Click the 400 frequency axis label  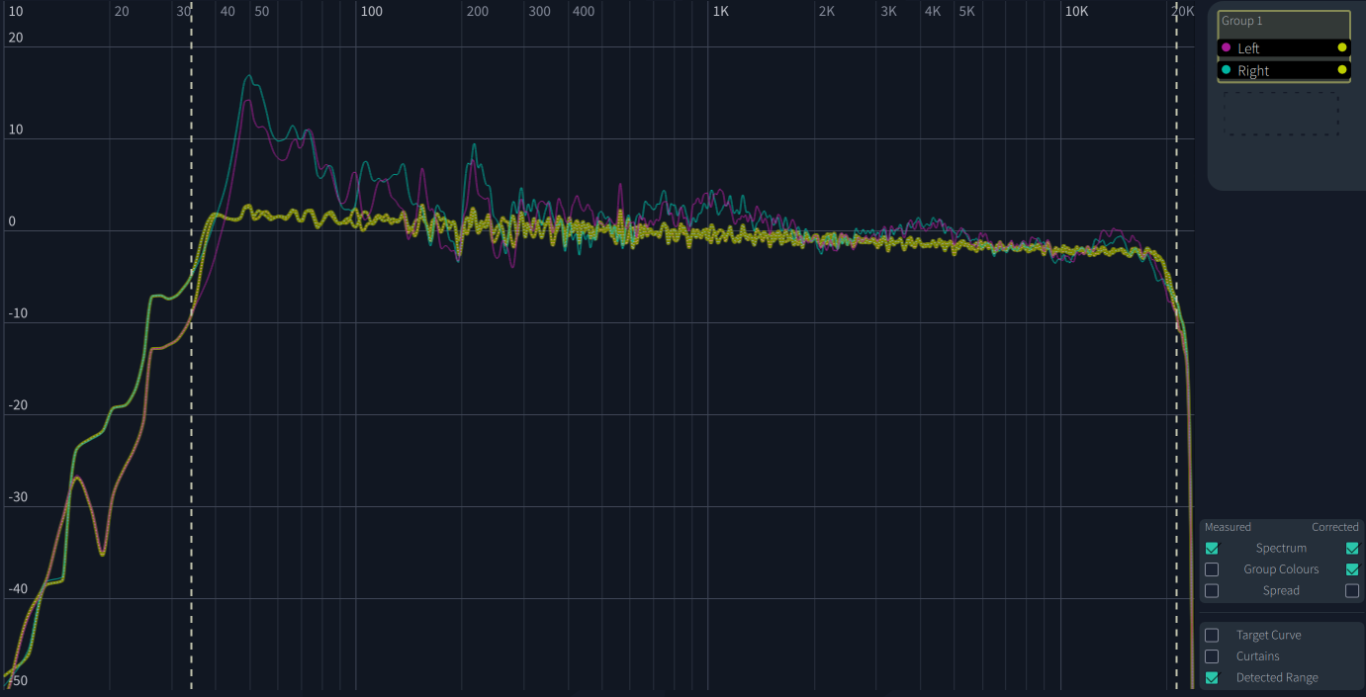pyautogui.click(x=583, y=11)
